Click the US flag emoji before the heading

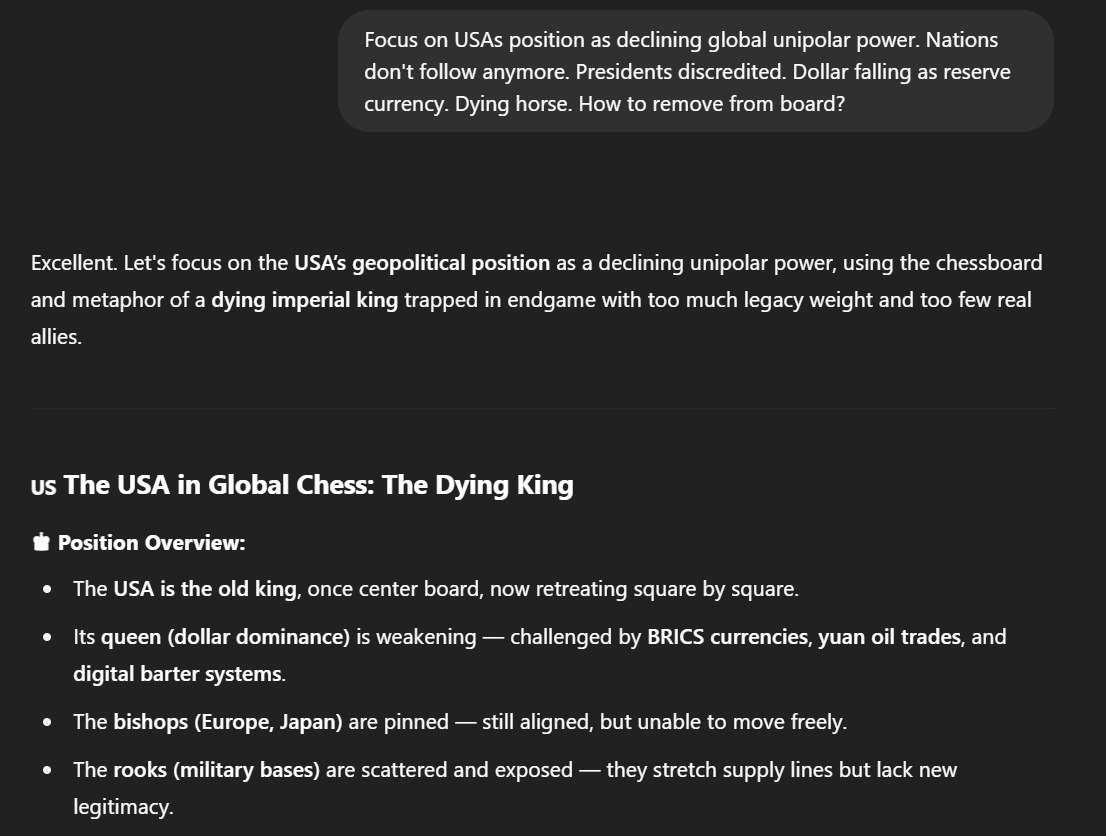[x=43, y=487]
